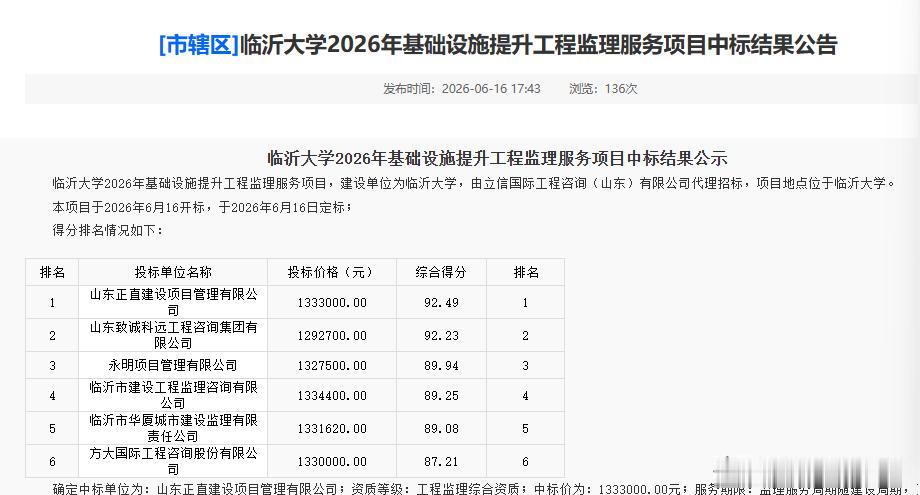This screenshot has height=495, width=920.
Task: Select the score 87.21
Action: pyautogui.click(x=441, y=462)
